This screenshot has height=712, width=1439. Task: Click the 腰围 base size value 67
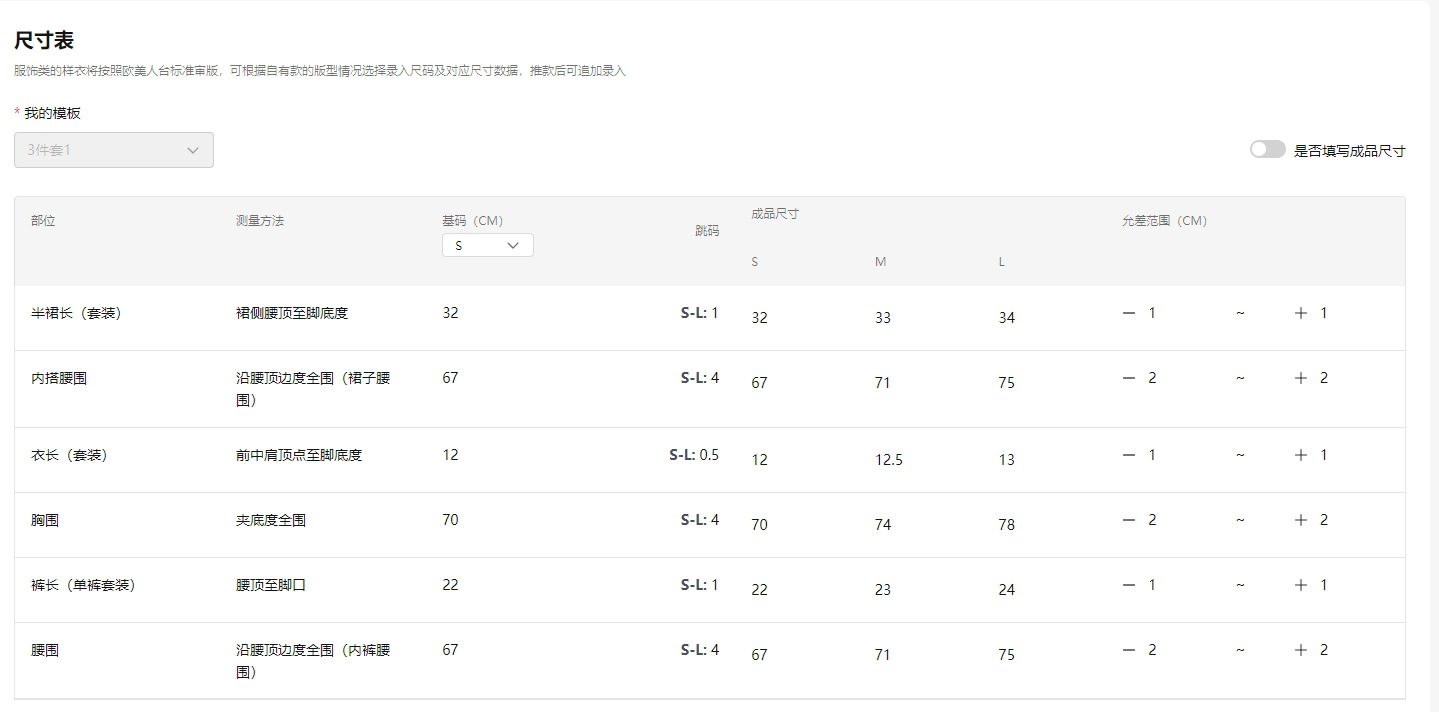450,650
